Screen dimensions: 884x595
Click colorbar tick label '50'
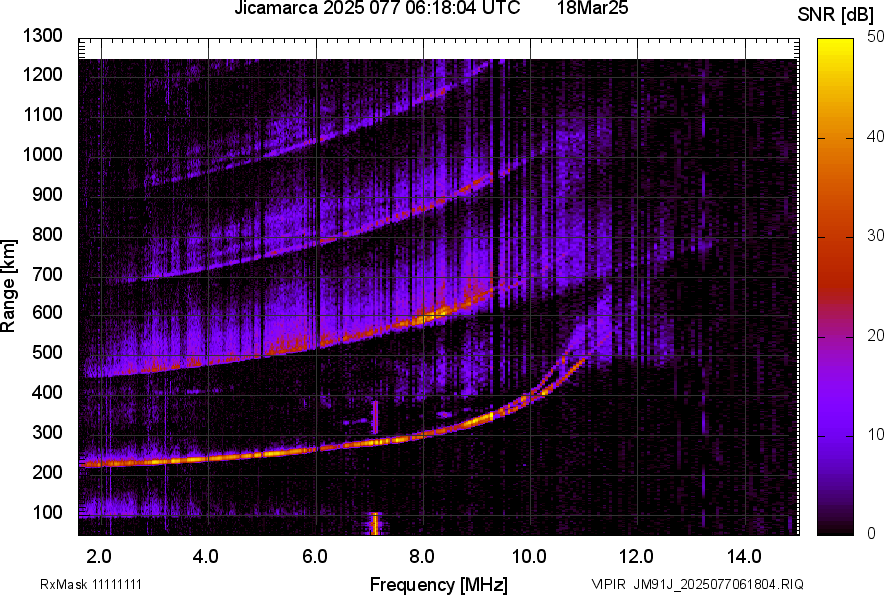pyautogui.click(x=876, y=37)
